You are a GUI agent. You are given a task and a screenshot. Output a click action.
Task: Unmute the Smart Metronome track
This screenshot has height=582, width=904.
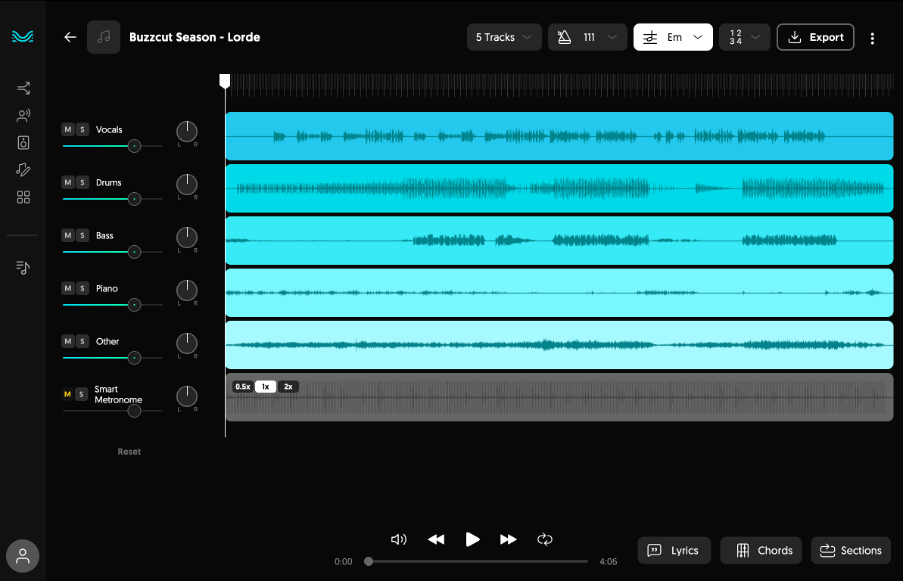coord(68,394)
